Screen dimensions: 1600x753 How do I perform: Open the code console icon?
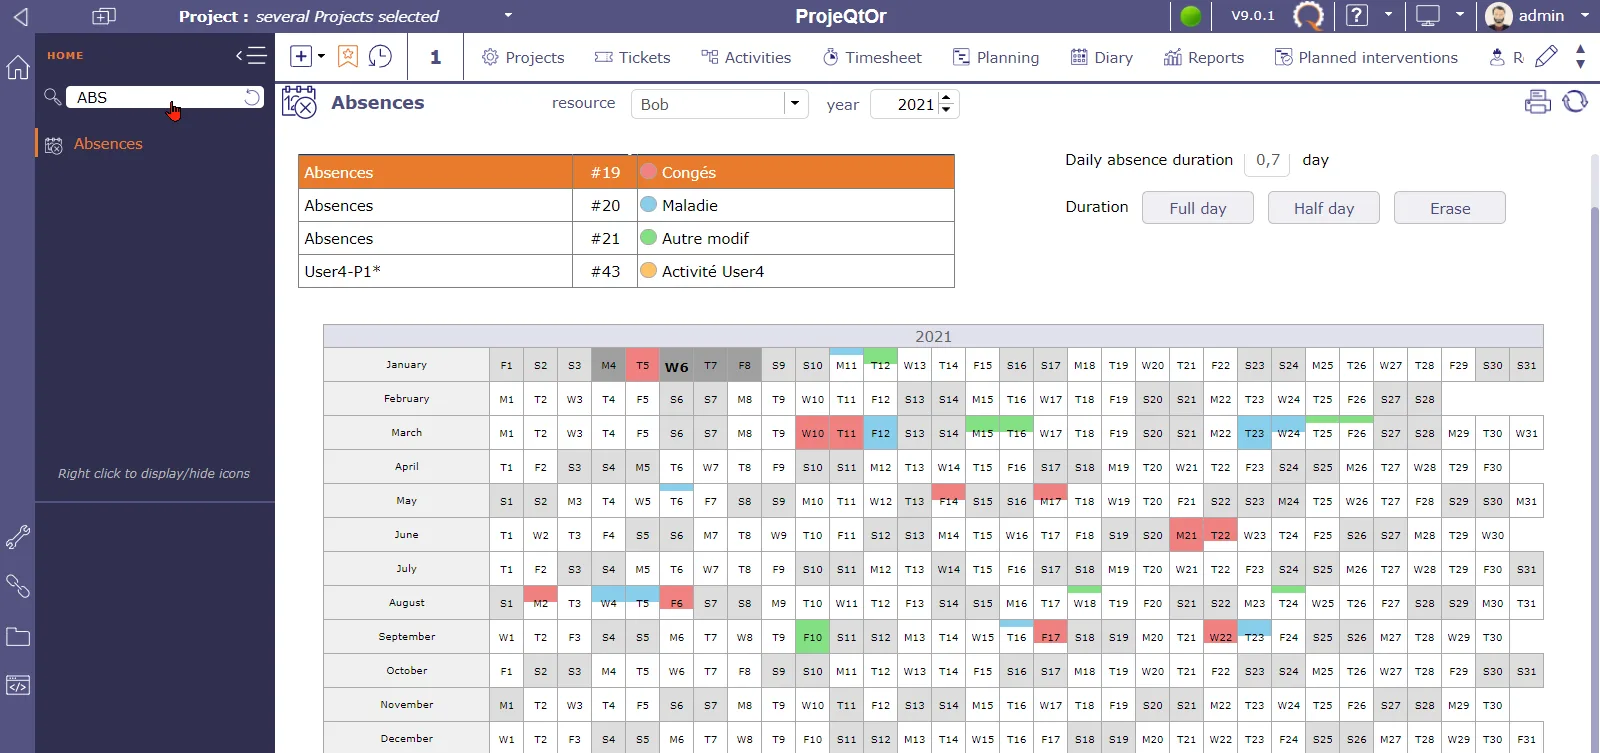tap(18, 686)
